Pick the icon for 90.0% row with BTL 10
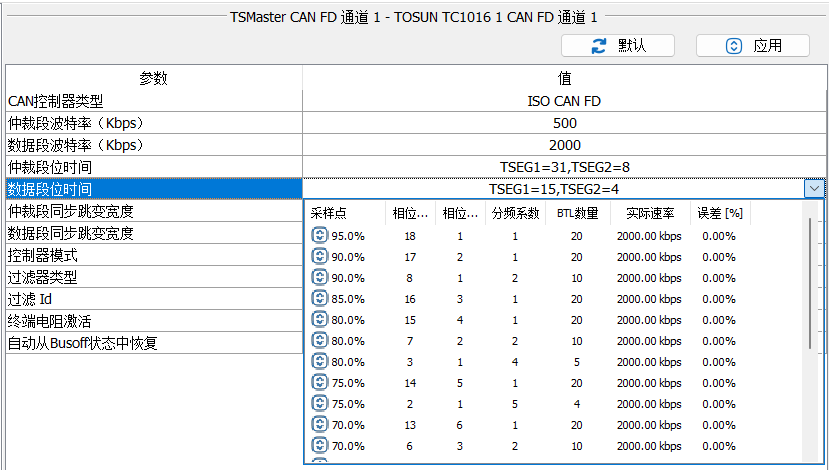Screen dimensions: 829x470 (320, 277)
